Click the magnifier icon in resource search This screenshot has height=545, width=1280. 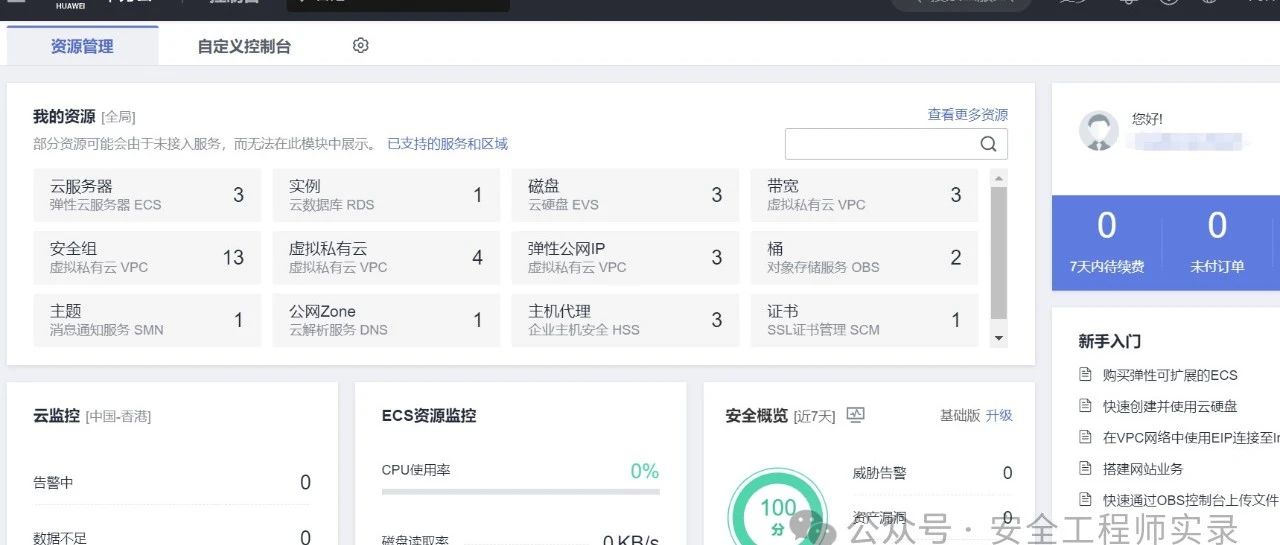click(x=988, y=144)
